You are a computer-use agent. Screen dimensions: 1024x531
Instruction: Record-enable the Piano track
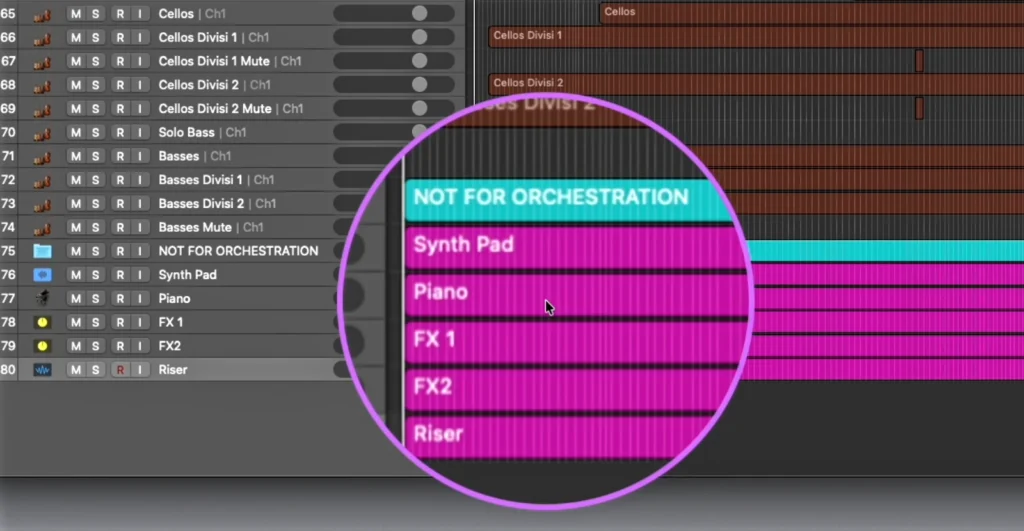point(120,298)
